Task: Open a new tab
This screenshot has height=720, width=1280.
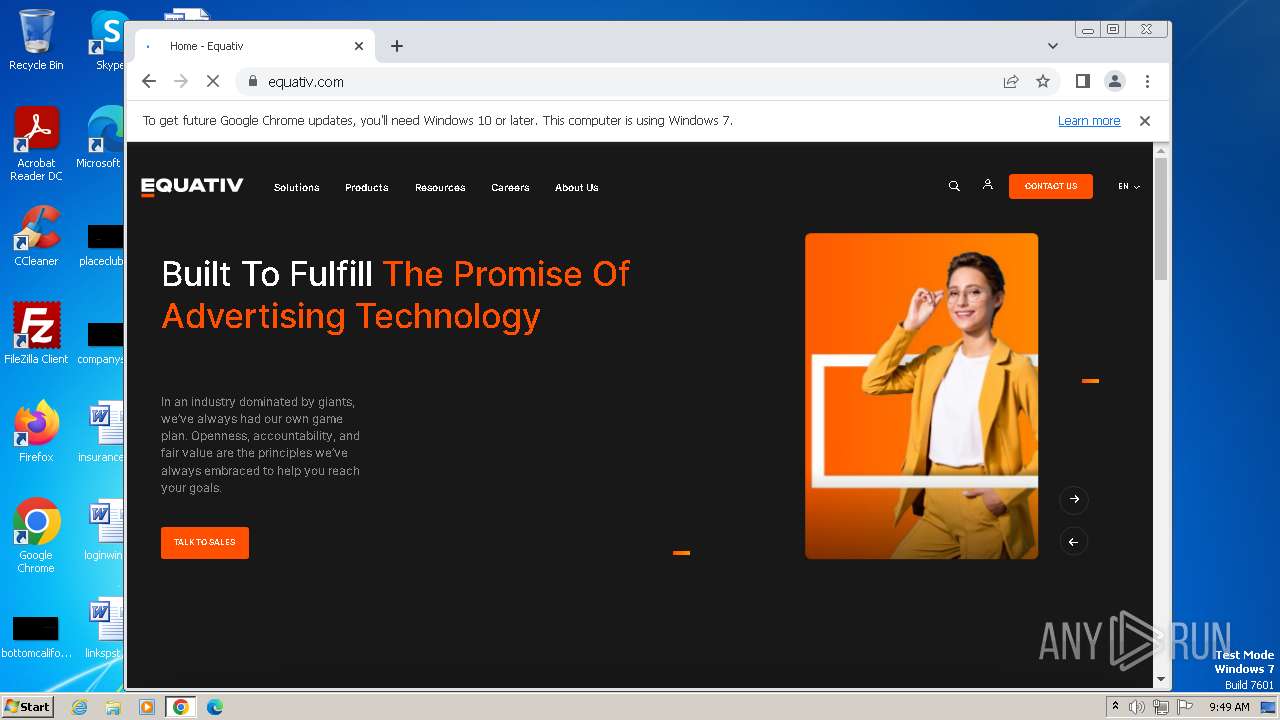Action: click(397, 46)
